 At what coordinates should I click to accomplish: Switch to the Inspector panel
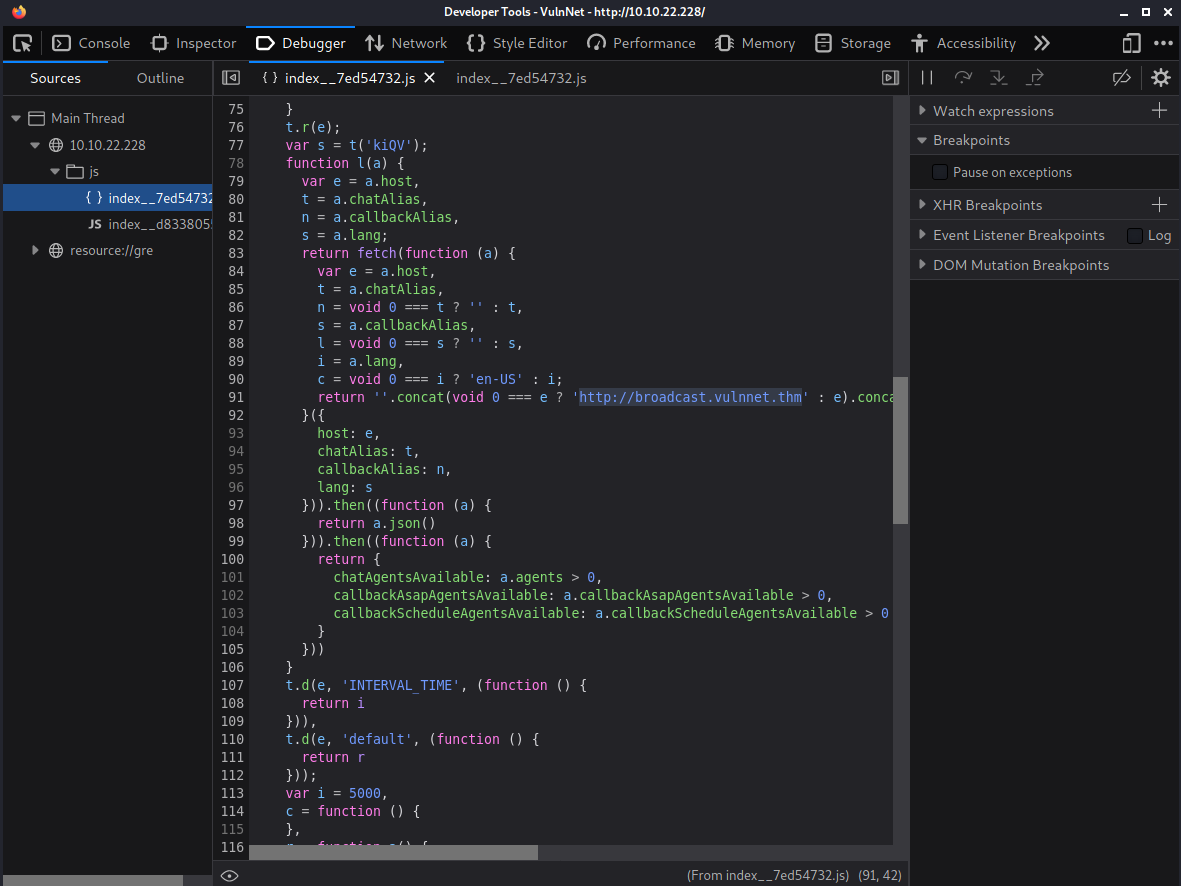pos(194,43)
